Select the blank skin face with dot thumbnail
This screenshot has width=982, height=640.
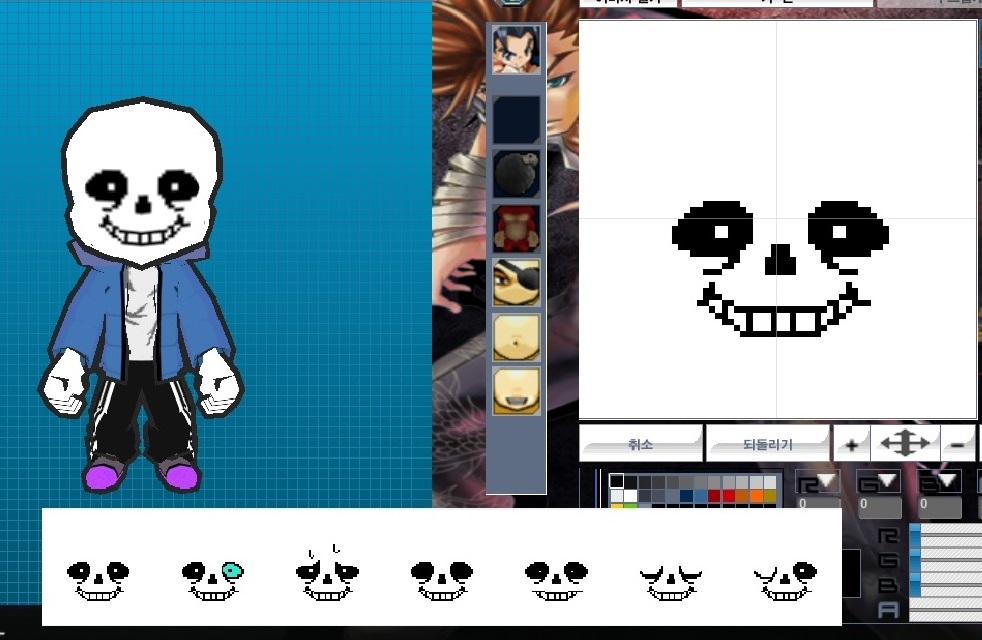(x=516, y=338)
